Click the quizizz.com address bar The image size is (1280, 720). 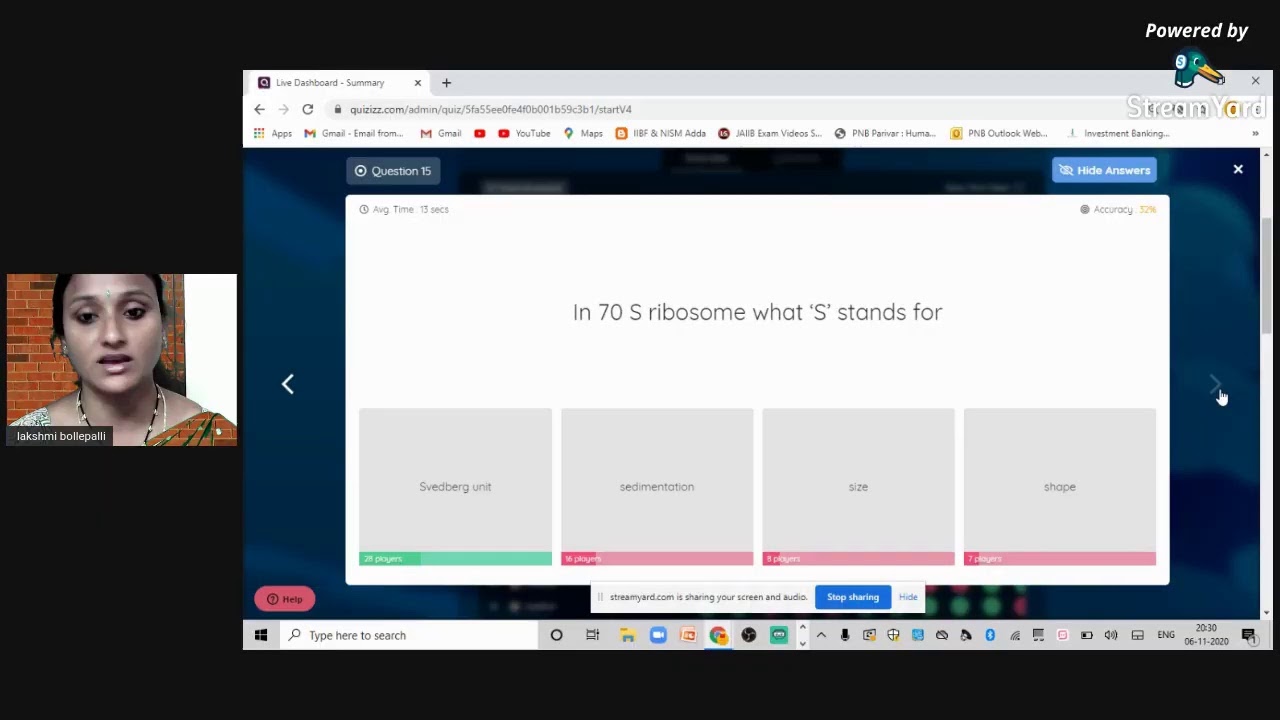coord(735,109)
